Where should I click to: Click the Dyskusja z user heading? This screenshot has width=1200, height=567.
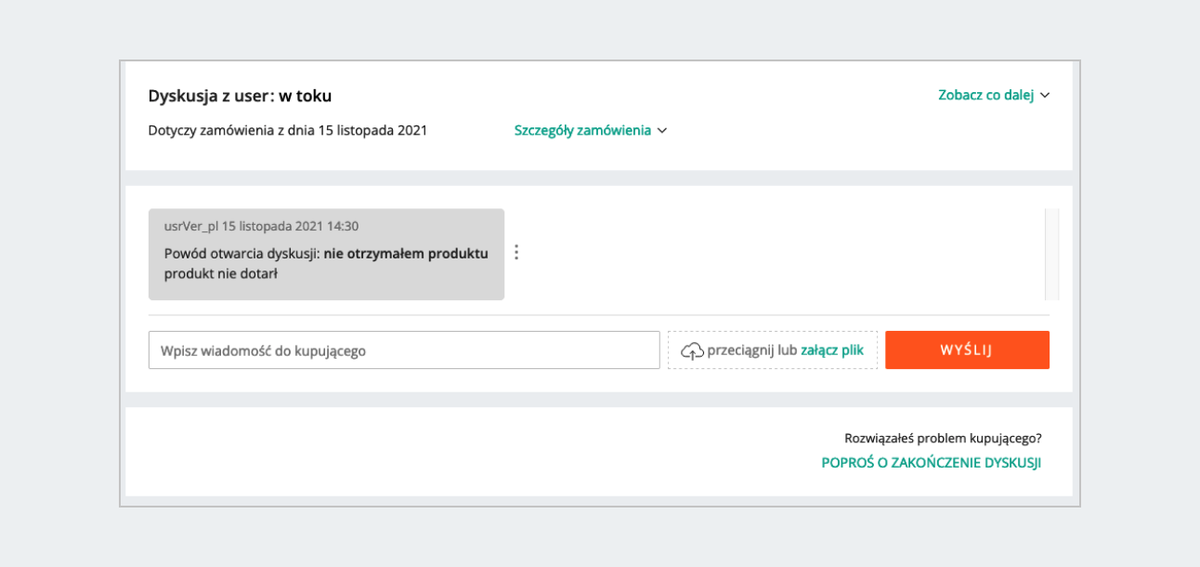(x=240, y=96)
